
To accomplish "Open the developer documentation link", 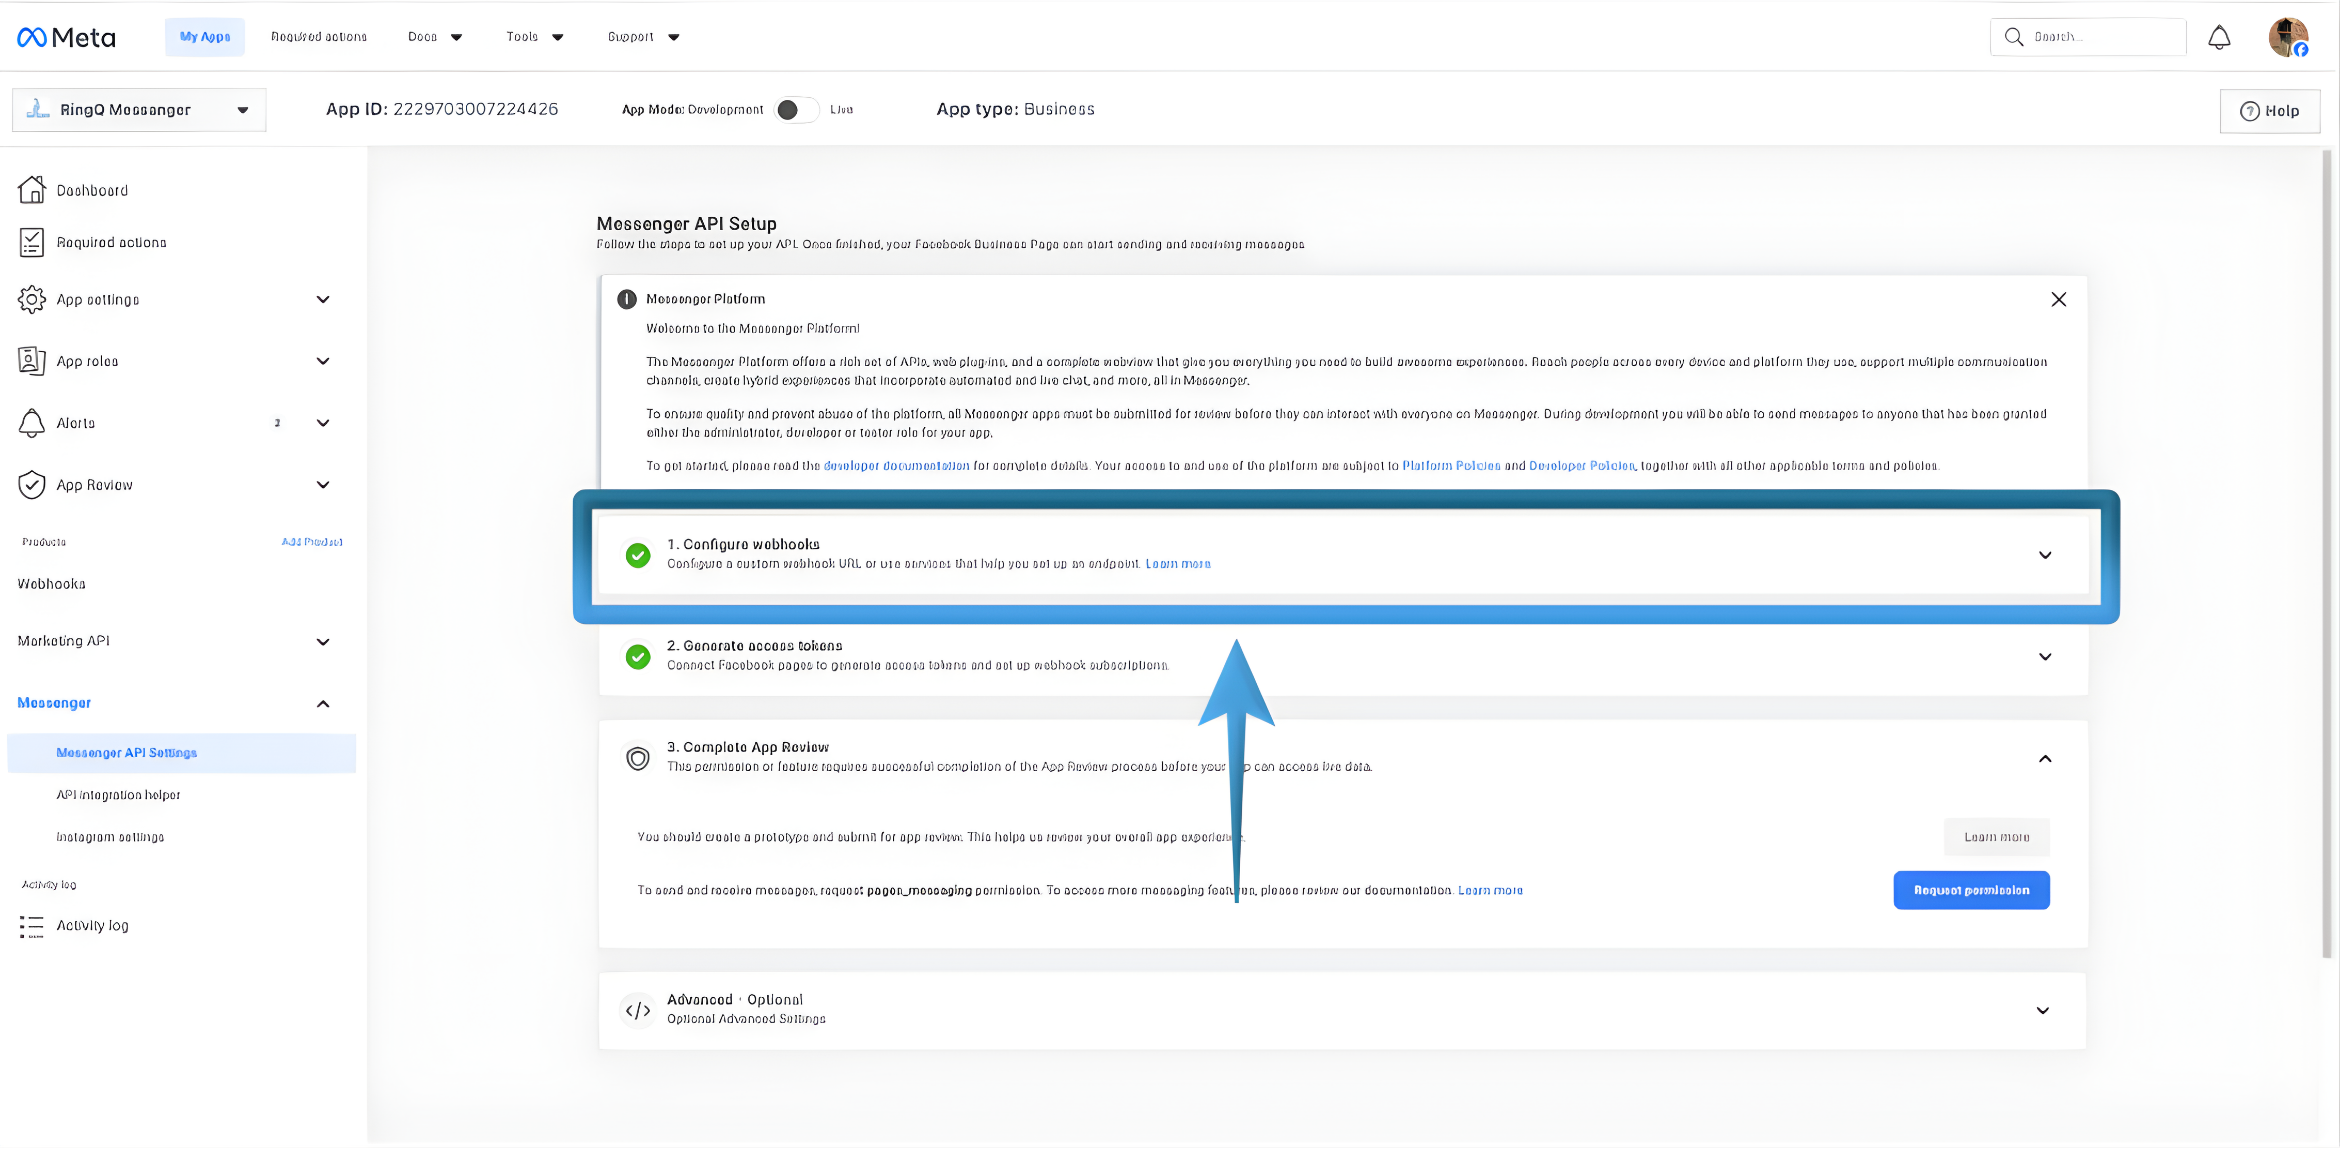I will coord(895,465).
